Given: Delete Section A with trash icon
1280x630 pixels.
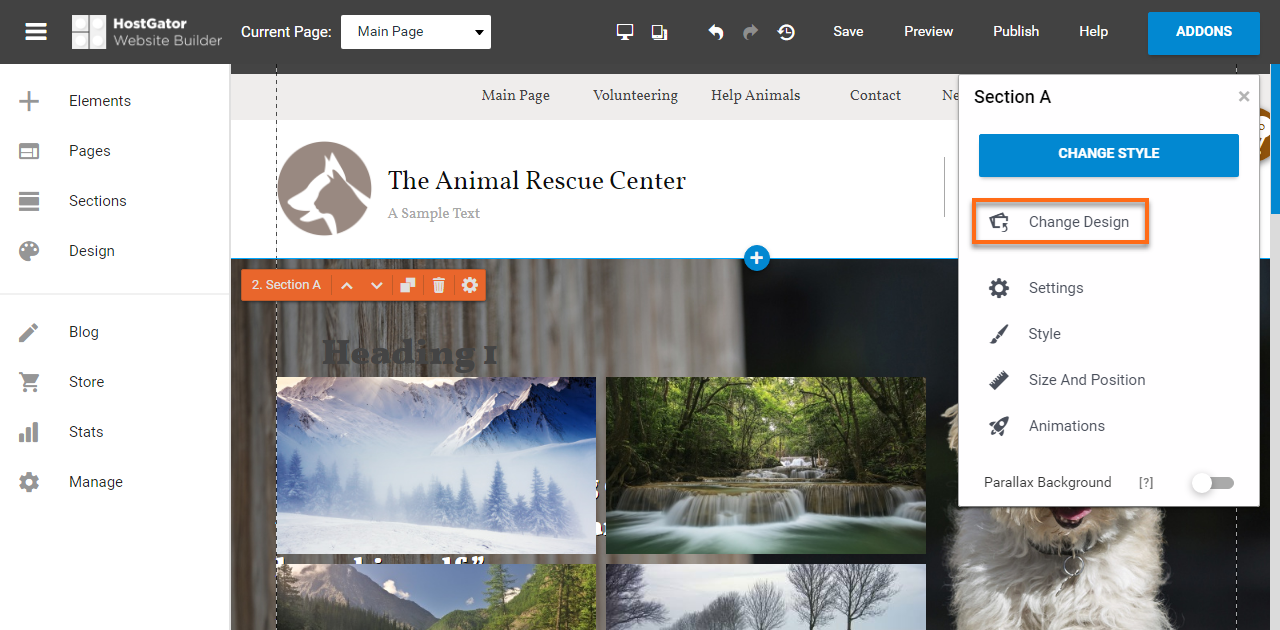Looking at the screenshot, I should (438, 285).
